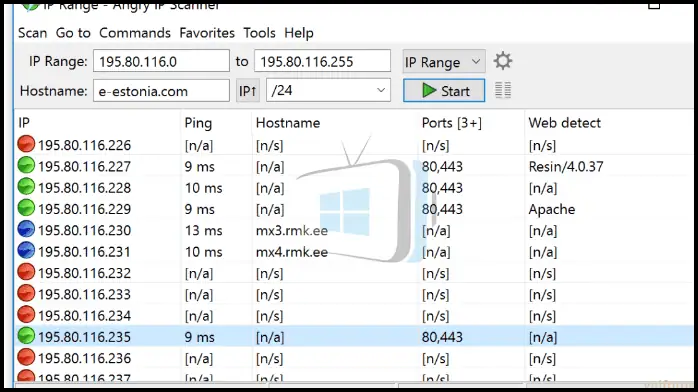Open the fetchers column selector icon
The height and width of the screenshot is (392, 698).
coord(503,90)
